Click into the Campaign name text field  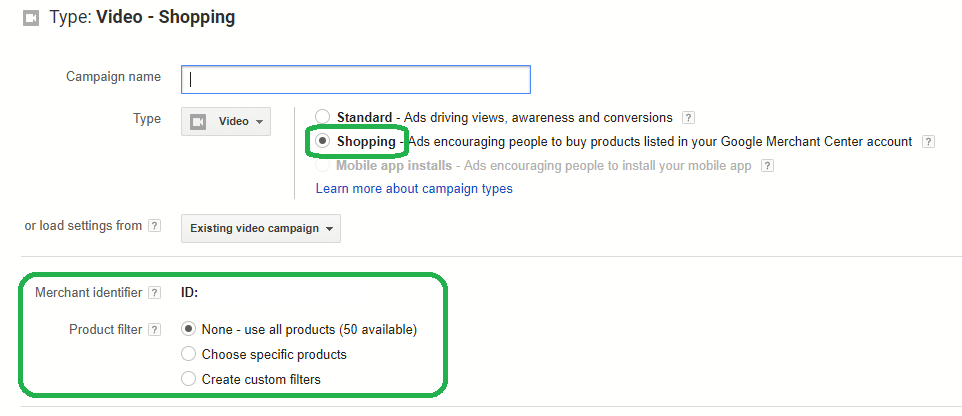click(x=356, y=79)
